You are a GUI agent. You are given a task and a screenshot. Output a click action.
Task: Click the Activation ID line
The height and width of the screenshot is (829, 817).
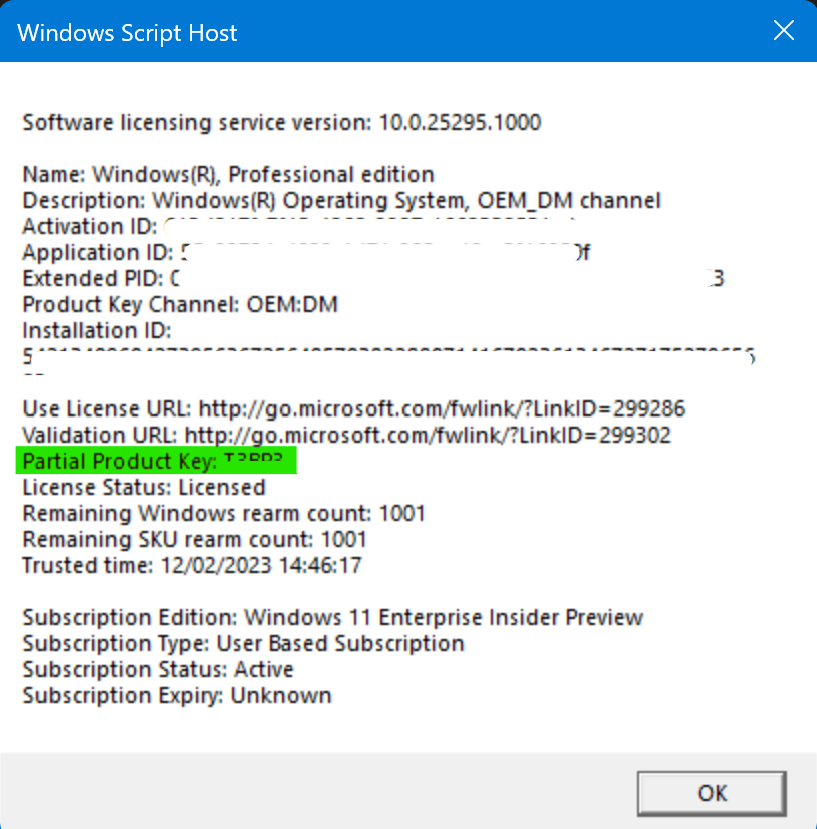pyautogui.click(x=90, y=227)
